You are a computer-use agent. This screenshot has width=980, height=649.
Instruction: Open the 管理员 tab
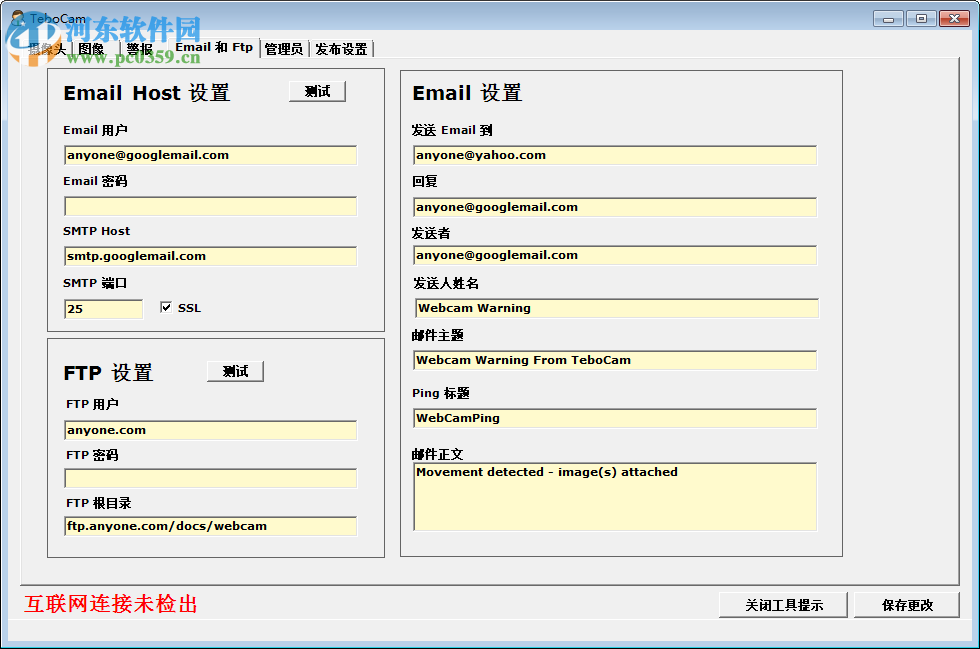(284, 49)
